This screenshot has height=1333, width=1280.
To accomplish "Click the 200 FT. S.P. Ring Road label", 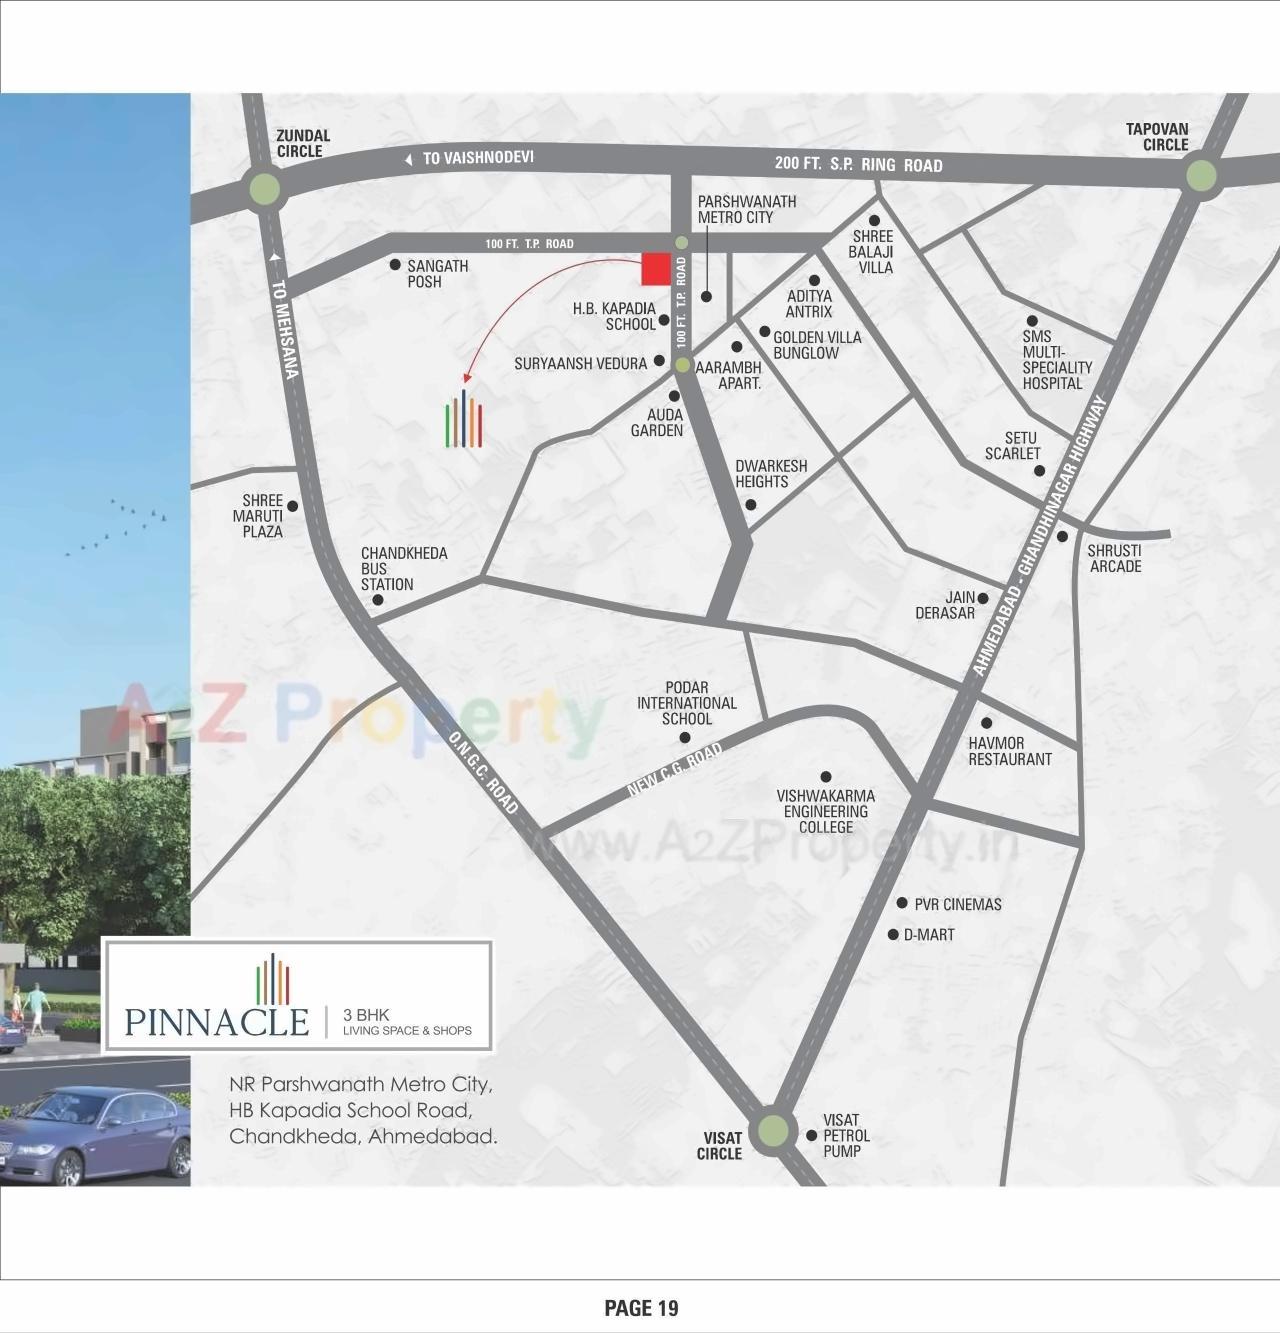I will pos(858,164).
